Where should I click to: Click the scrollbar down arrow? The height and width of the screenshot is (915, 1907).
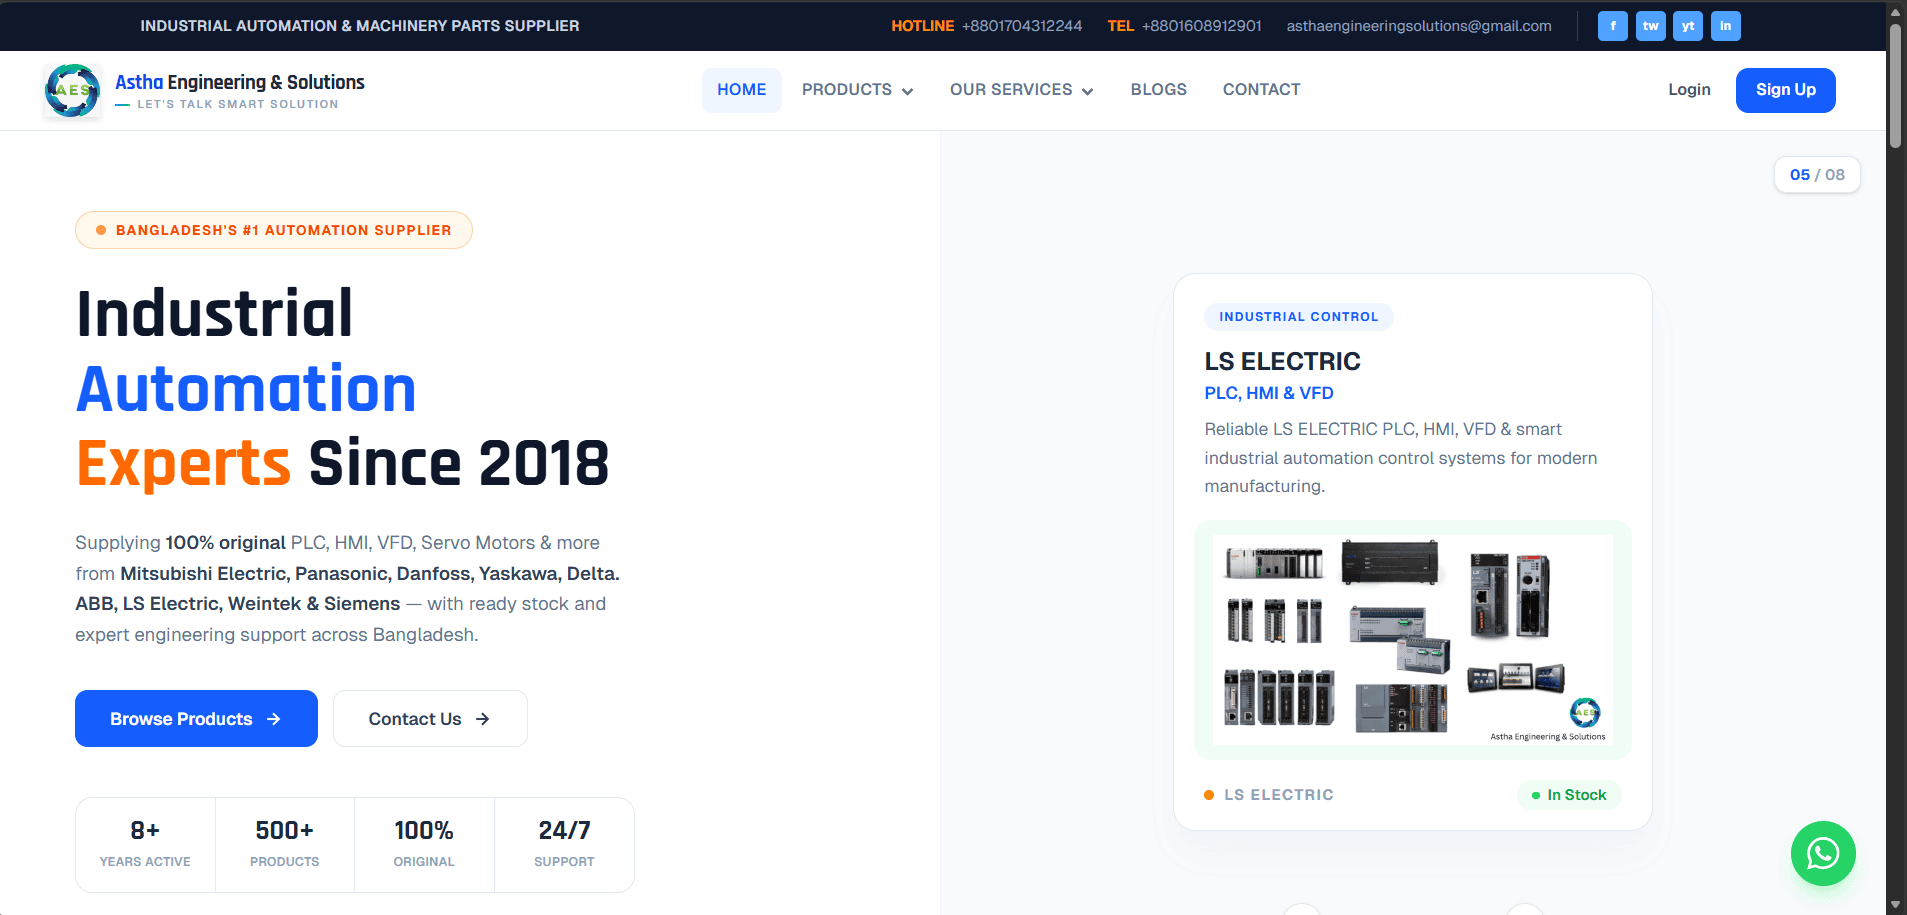click(x=1895, y=906)
